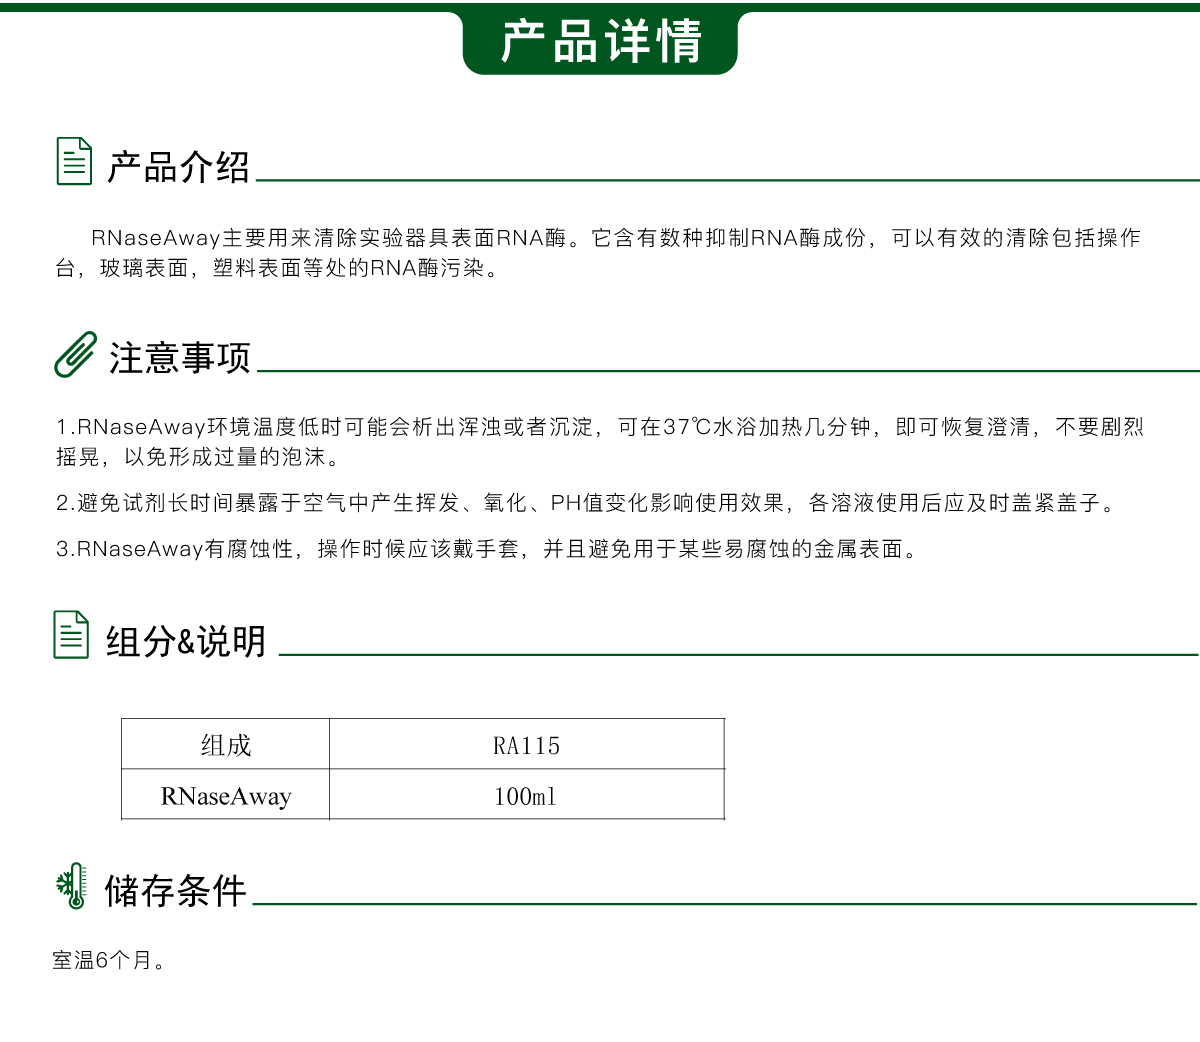Screen dimensions: 1200x1042
Task: Click the paperclip icon beside 注意事项
Action: click(75, 355)
